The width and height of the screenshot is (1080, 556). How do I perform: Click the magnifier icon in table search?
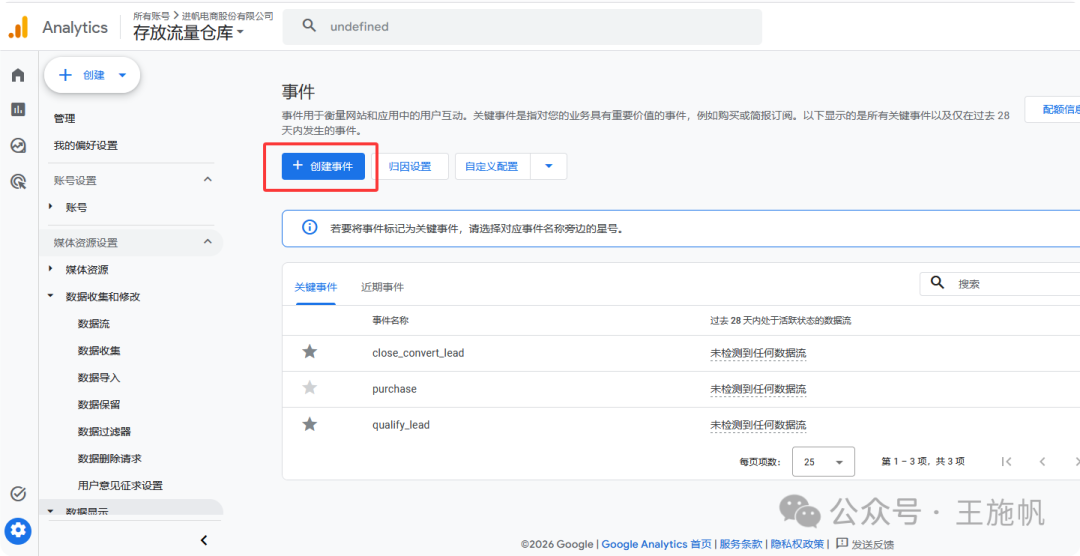(937, 283)
